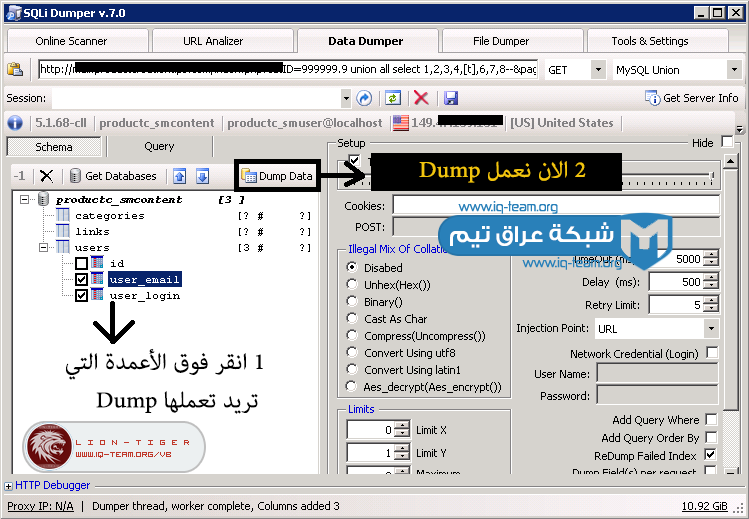Image resolution: width=749 pixels, height=519 pixels.
Task: Click the user_login column icon
Action: point(97,295)
